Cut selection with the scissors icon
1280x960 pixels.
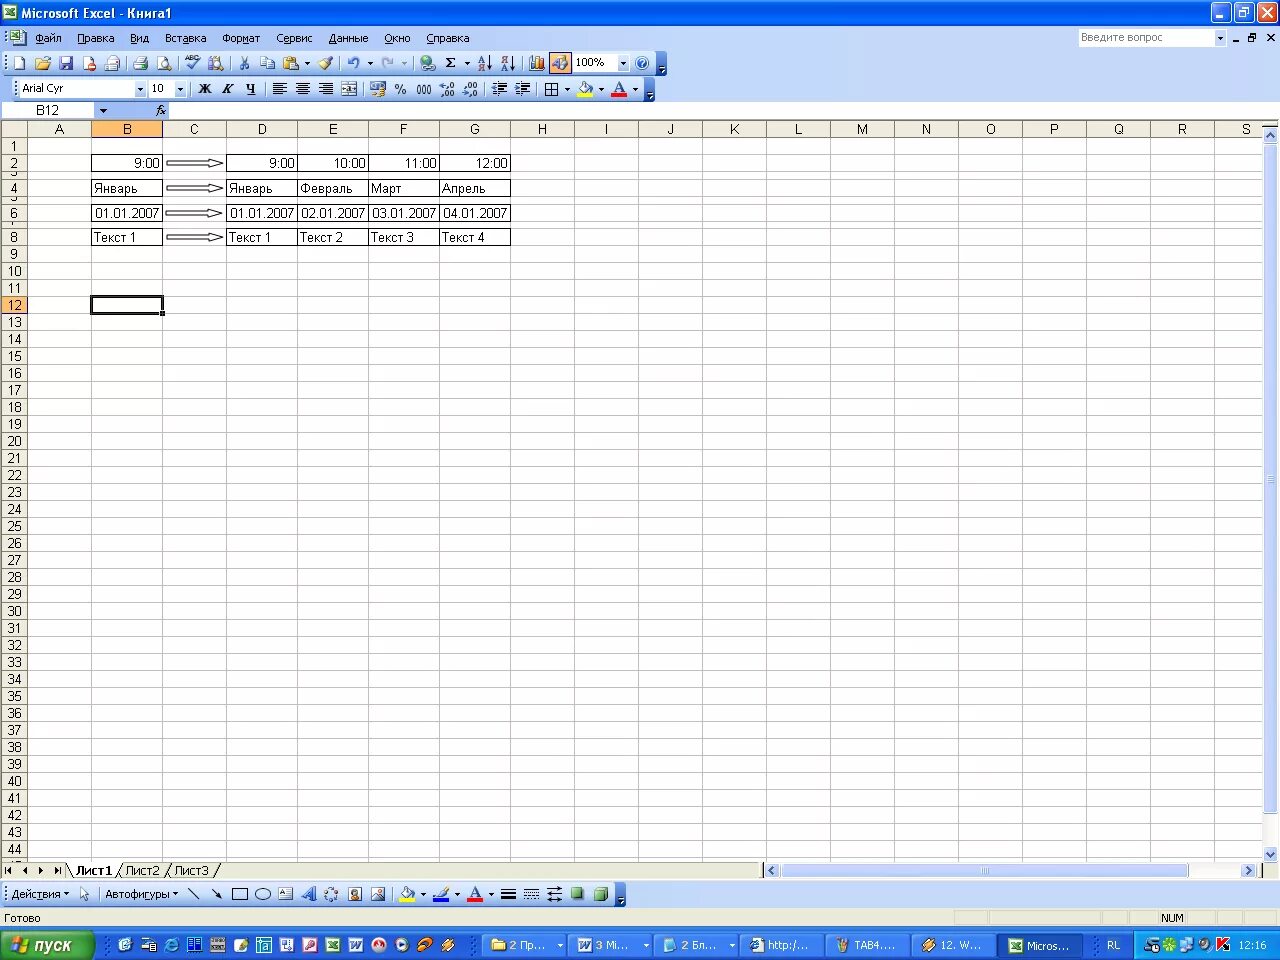tap(244, 63)
